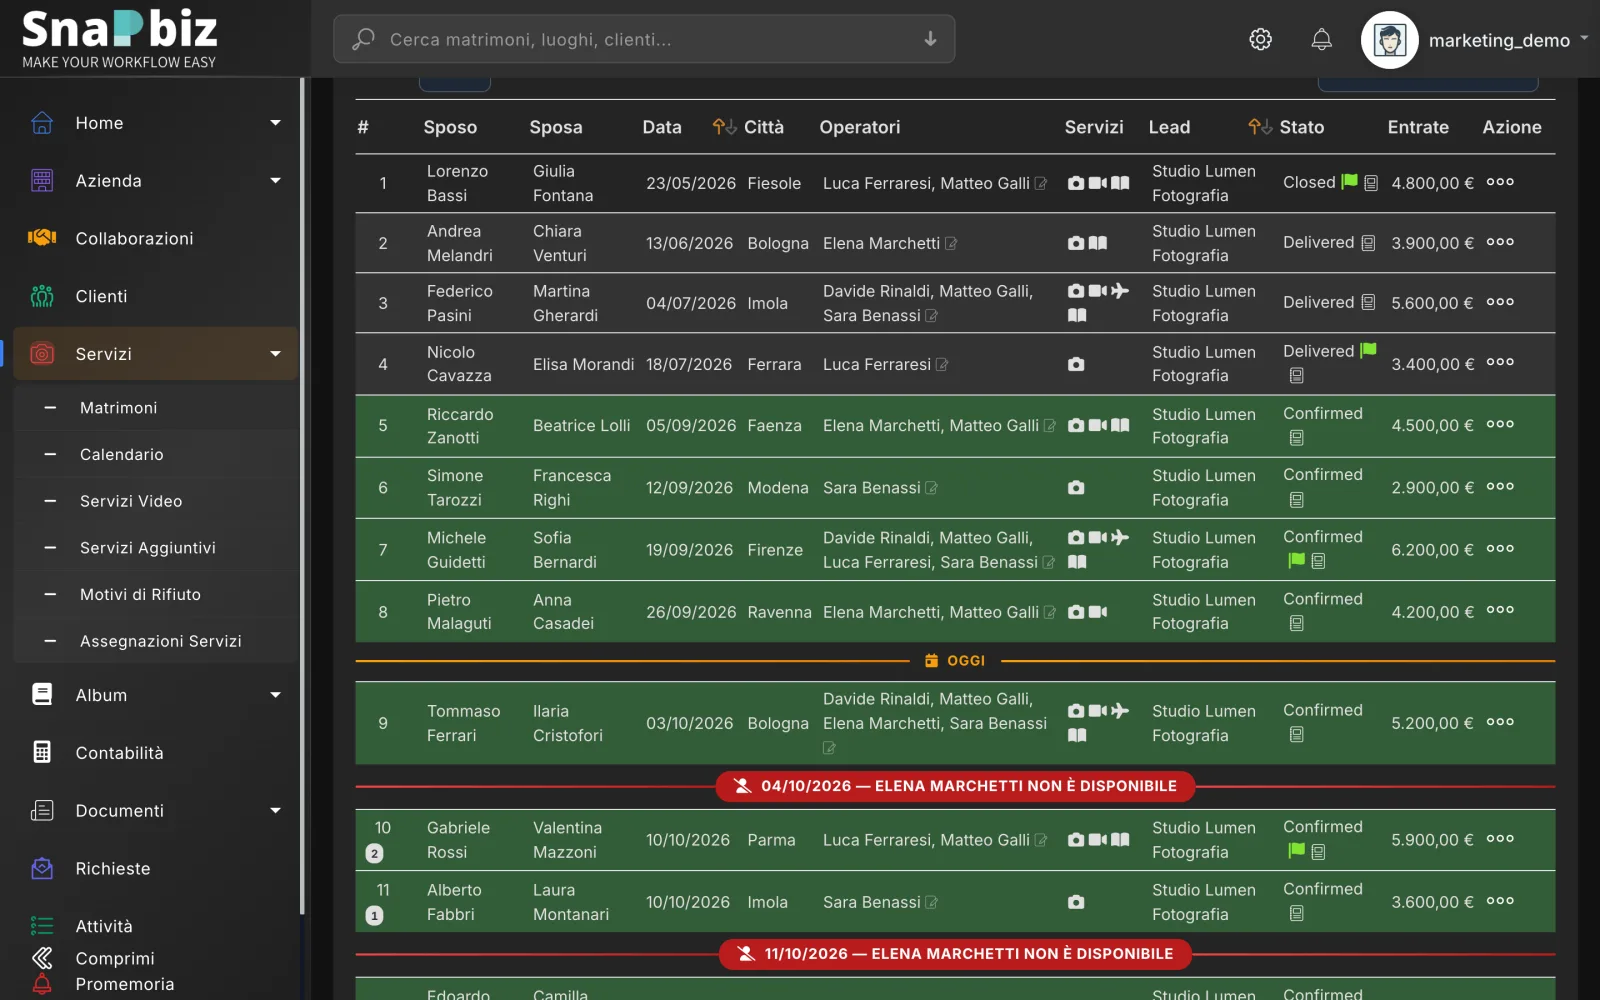Viewport: 1600px width, 1000px height.
Task: Open the marketing_demo account dropdown arrow
Action: tap(1584, 39)
